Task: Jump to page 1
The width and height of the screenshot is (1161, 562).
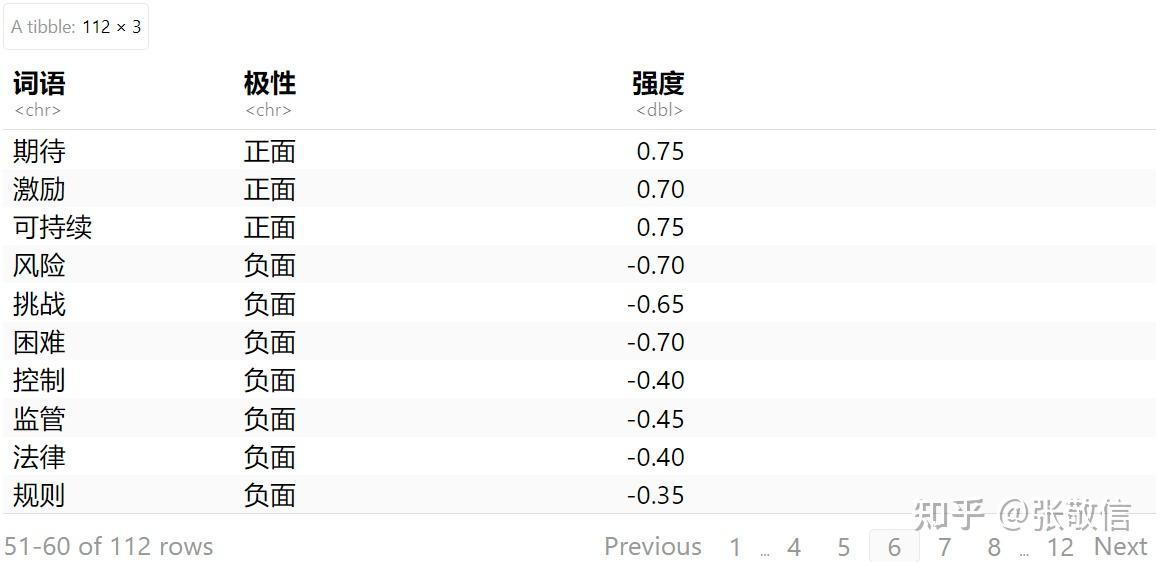Action: (x=735, y=547)
